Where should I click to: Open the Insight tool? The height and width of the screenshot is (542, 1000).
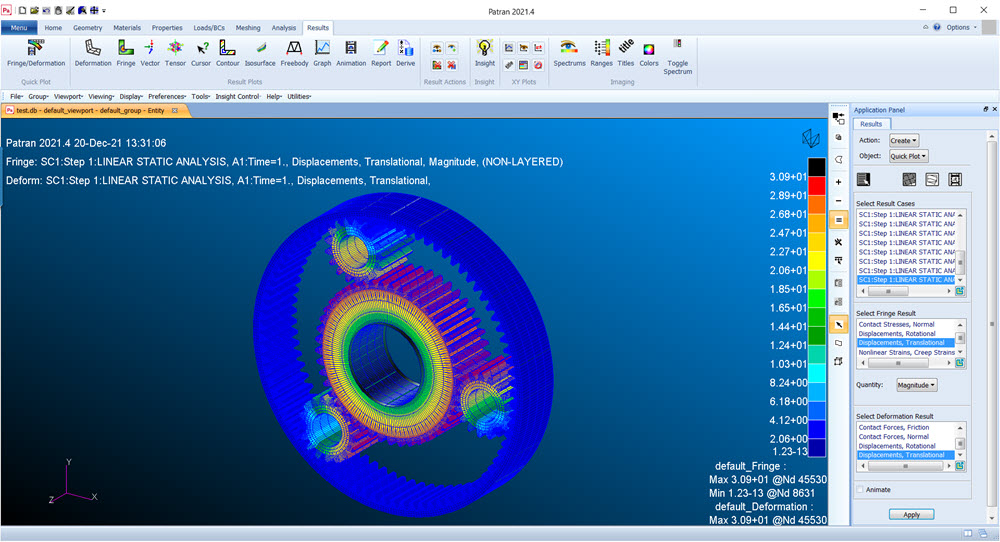tap(485, 52)
